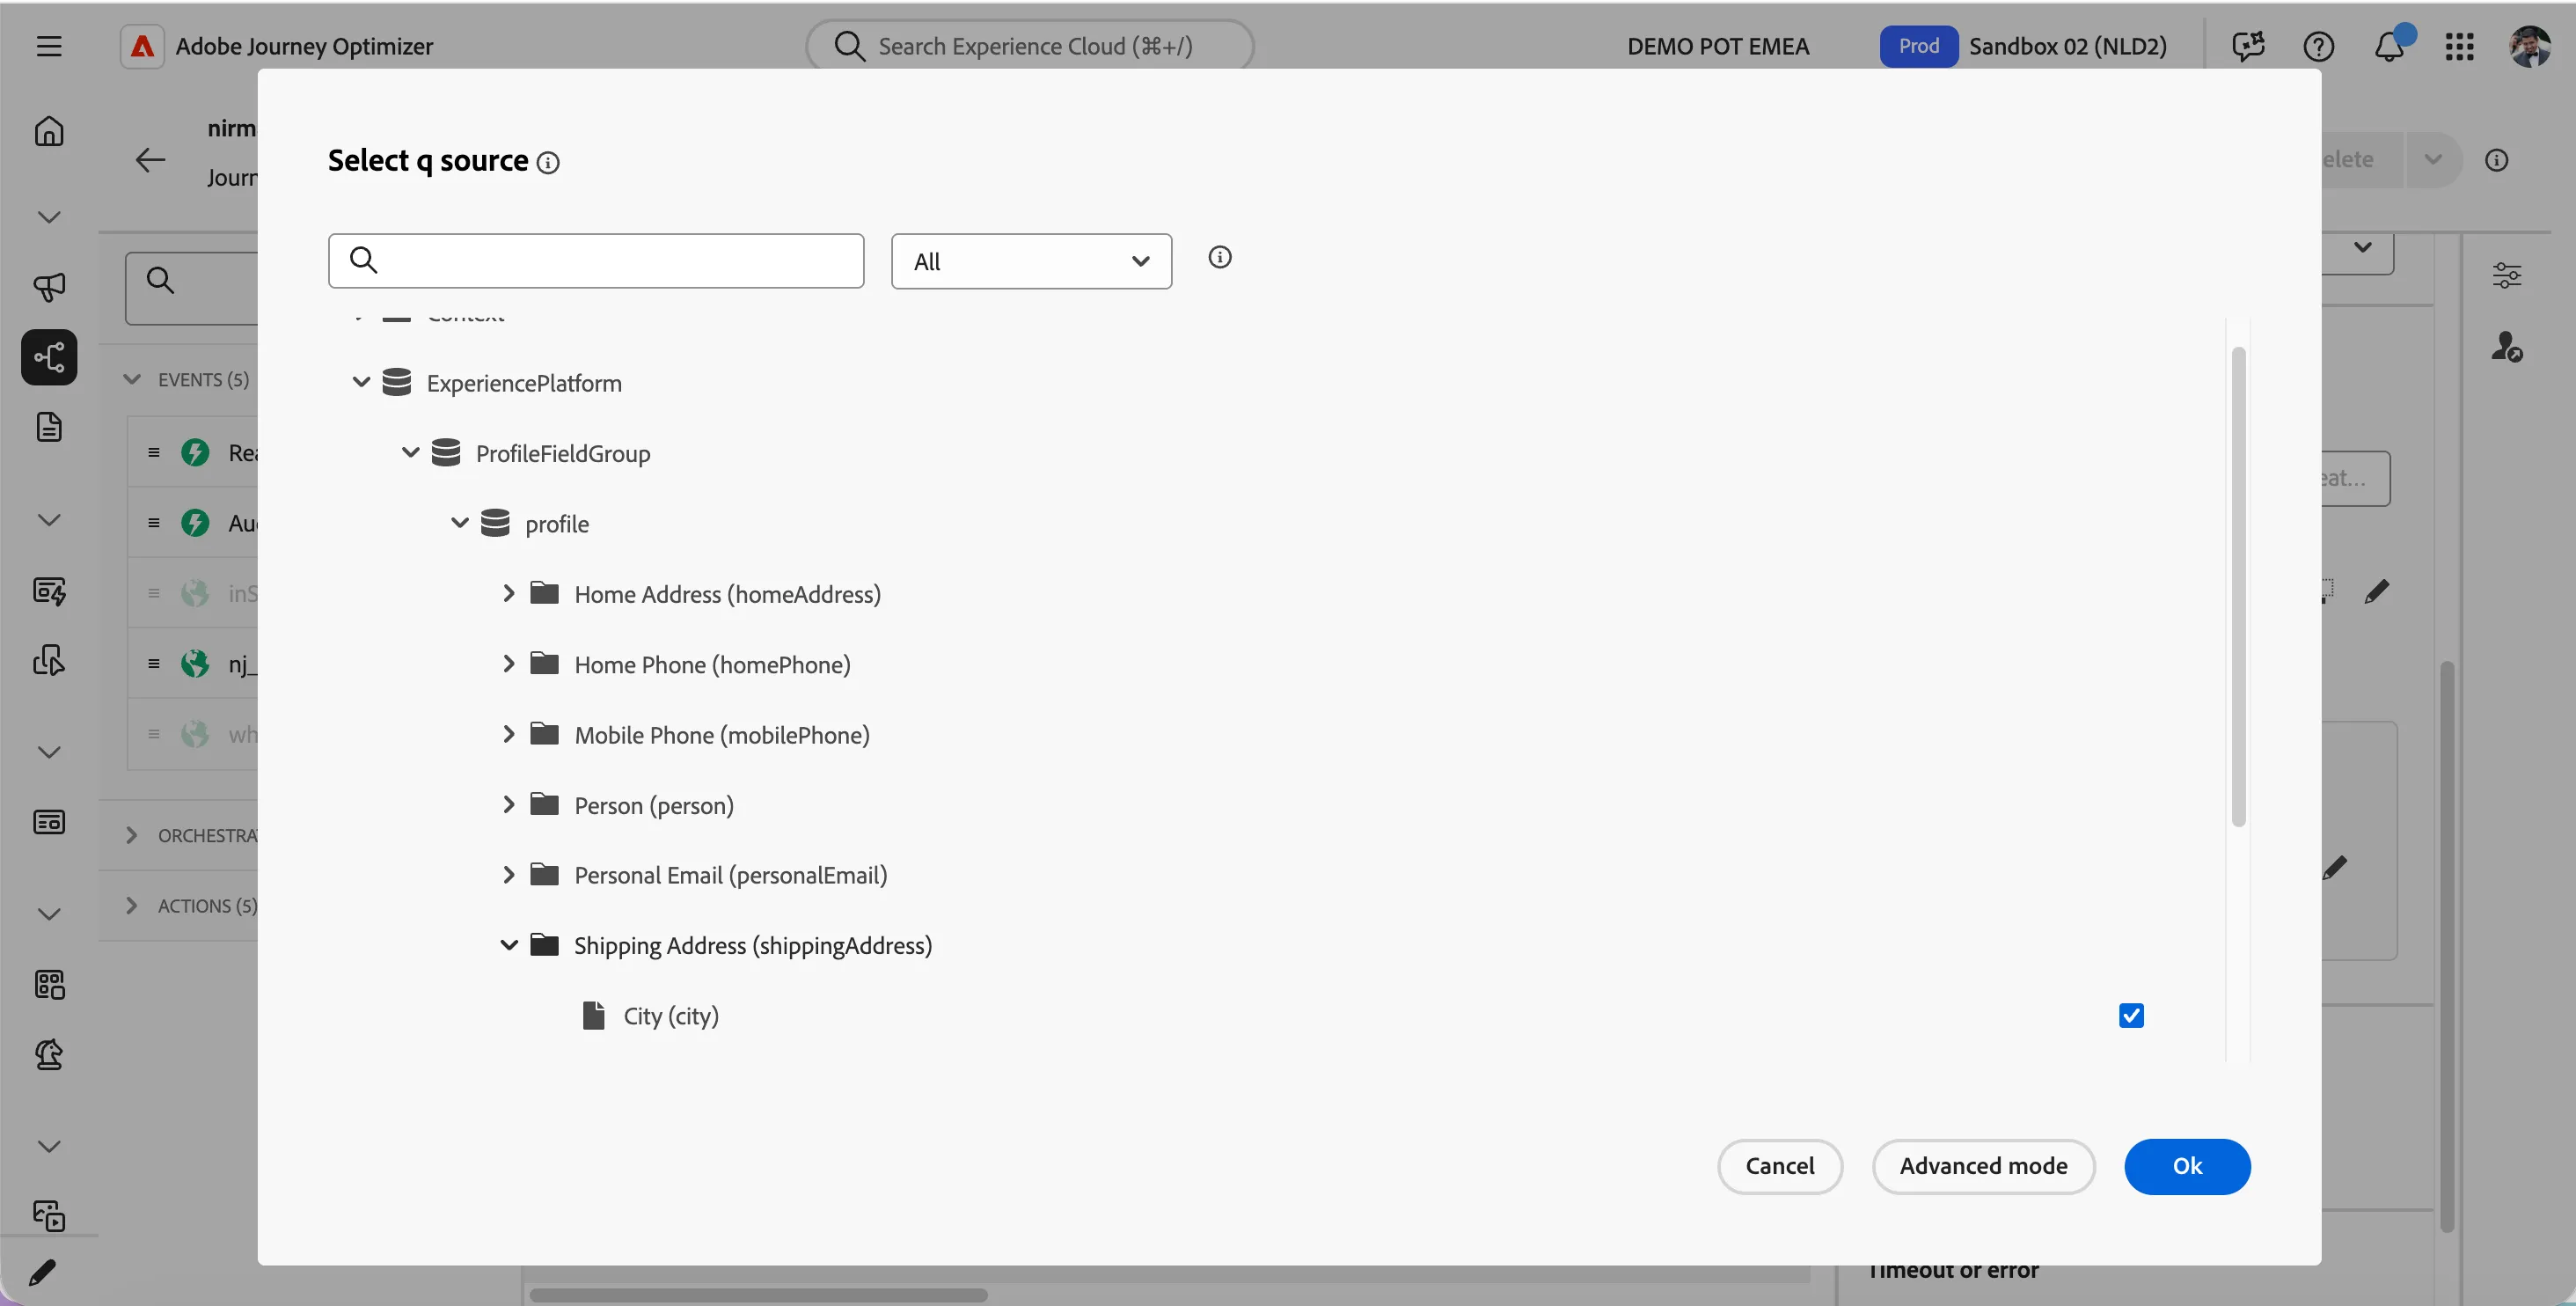Viewport: 2576px width, 1306px height.
Task: Click the info icon next to All dropdown
Action: click(1219, 258)
